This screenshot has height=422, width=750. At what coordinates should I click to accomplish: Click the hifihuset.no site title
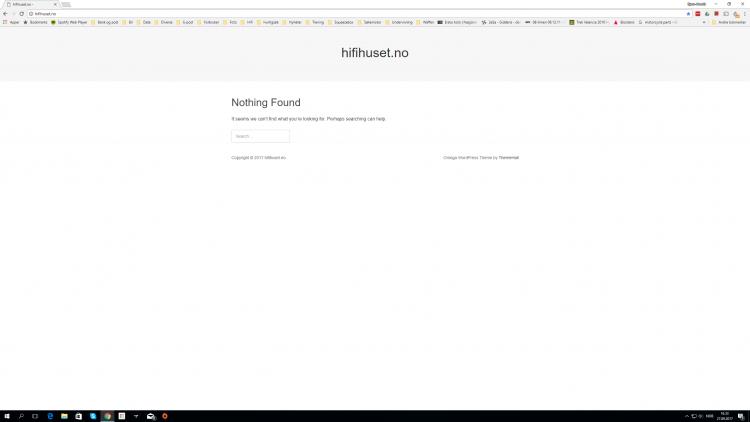coord(375,53)
